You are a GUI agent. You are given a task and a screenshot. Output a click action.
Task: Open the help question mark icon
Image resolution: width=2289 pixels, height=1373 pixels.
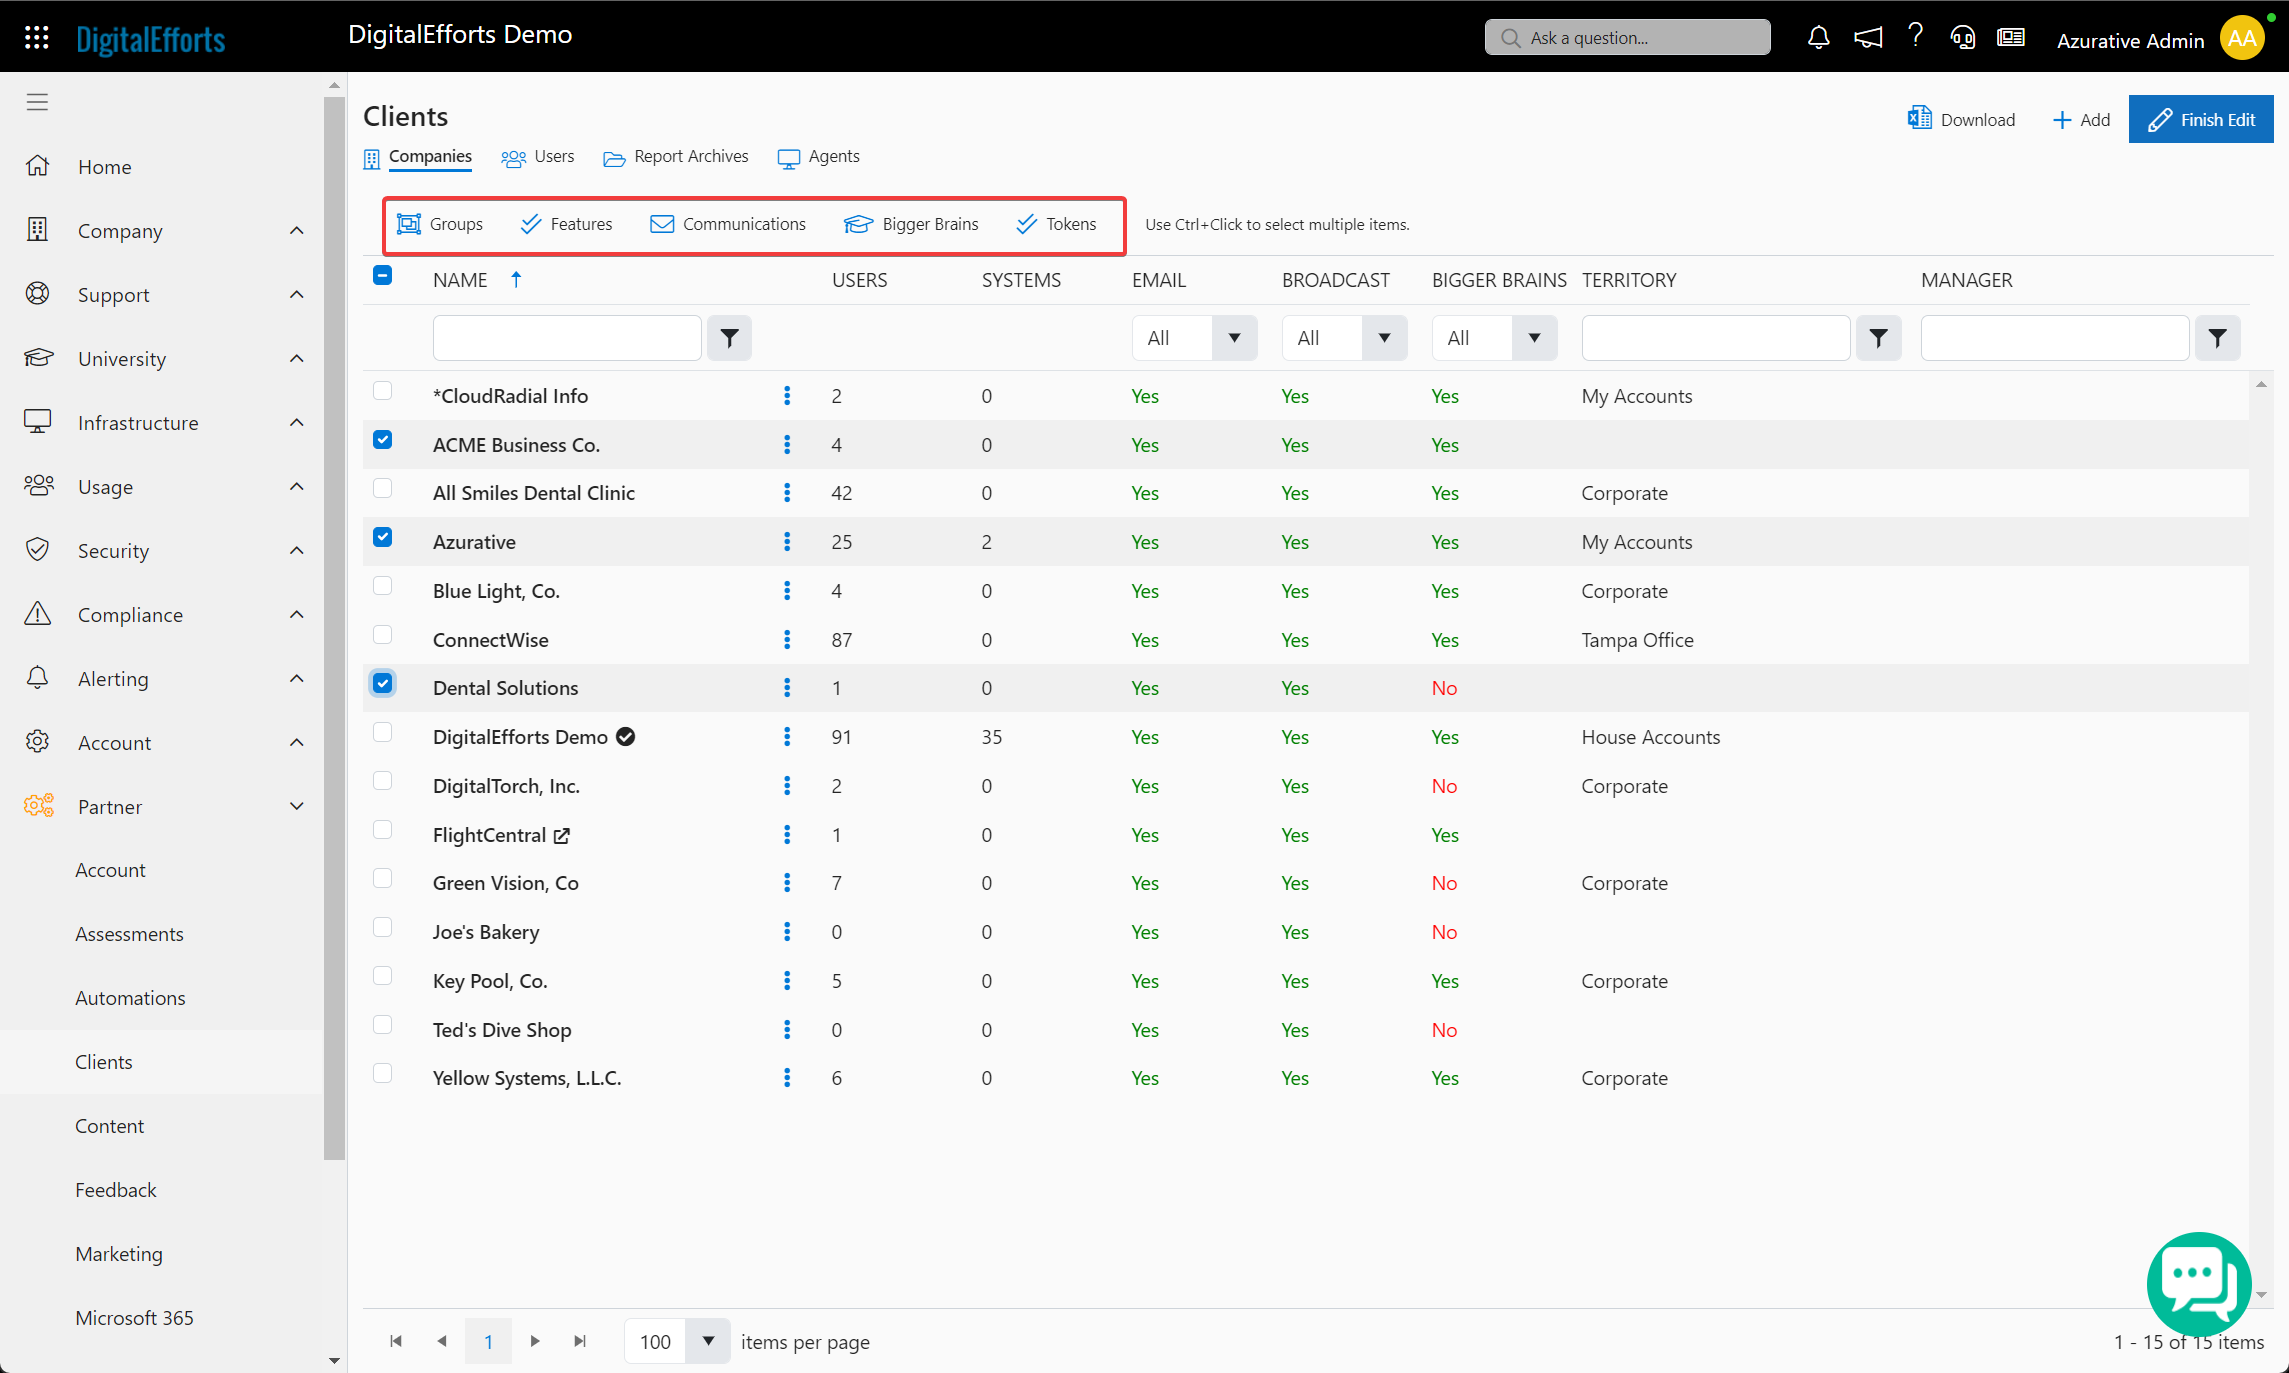click(1915, 36)
